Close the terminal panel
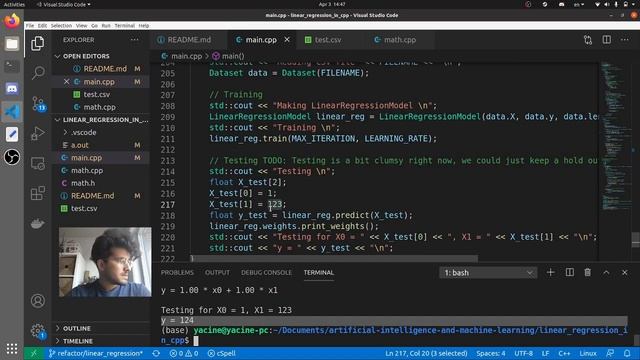 point(624,272)
